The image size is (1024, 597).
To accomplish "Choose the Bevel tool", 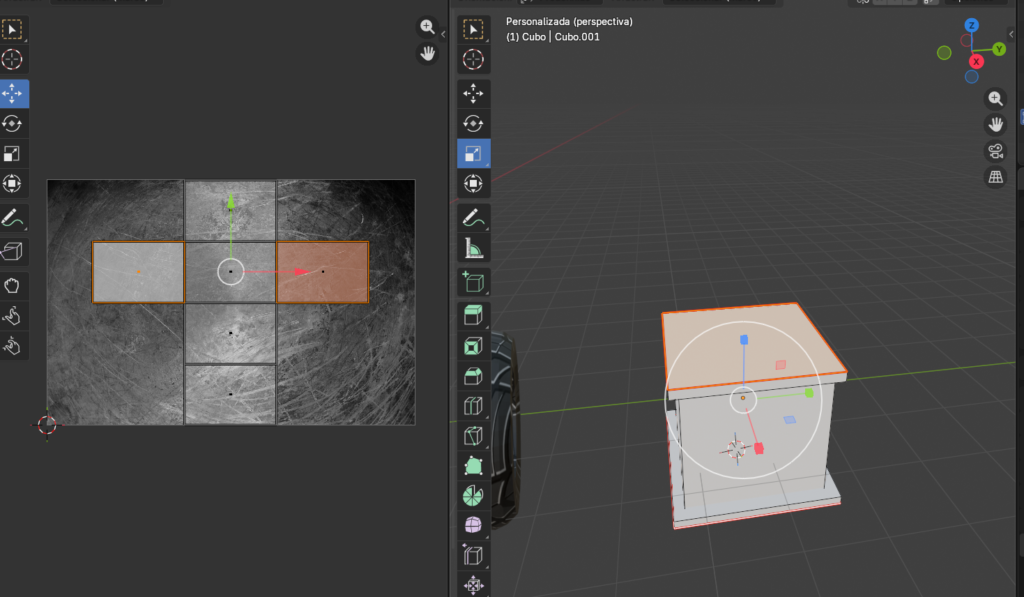I will [473, 376].
